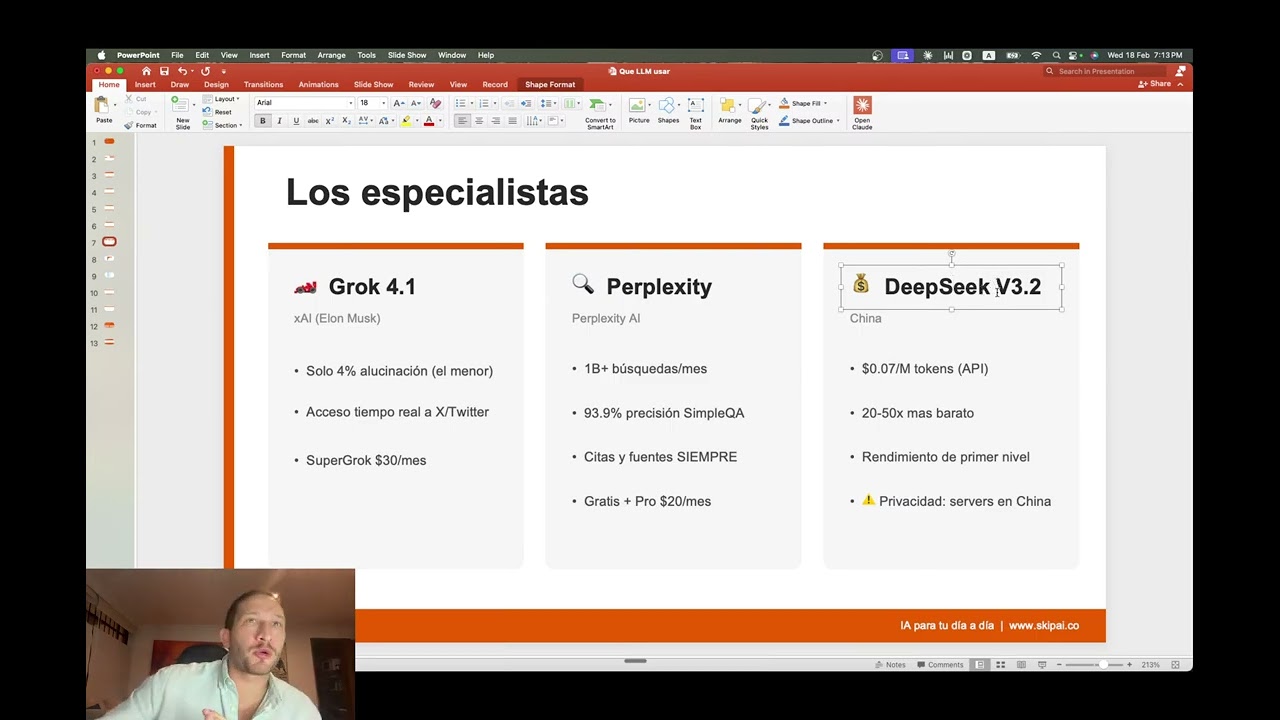This screenshot has height=720, width=1280.
Task: Open the Claude add-in
Action: 862,112
